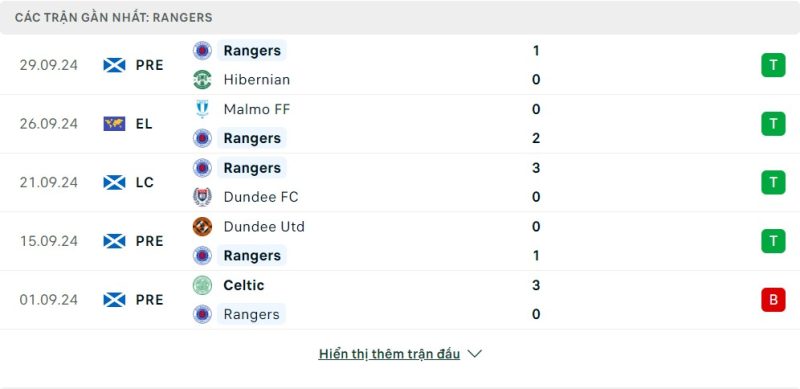Image resolution: width=800 pixels, height=389 pixels.
Task: Open 'Hiển thị thêm trận đấu' link
Action: pos(389,354)
